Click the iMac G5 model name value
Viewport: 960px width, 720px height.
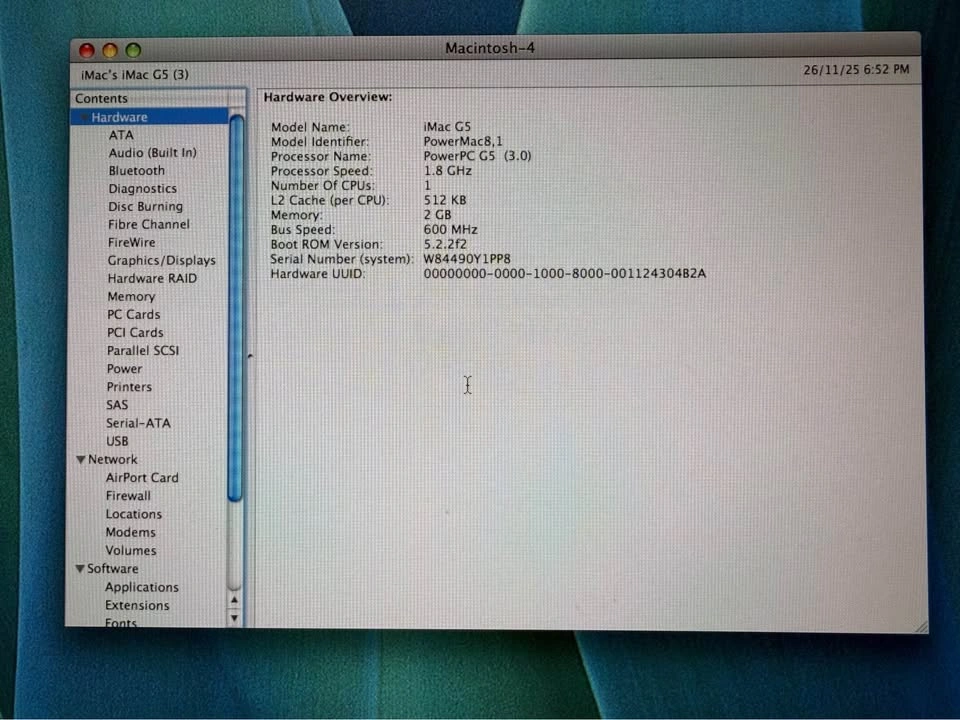point(447,127)
